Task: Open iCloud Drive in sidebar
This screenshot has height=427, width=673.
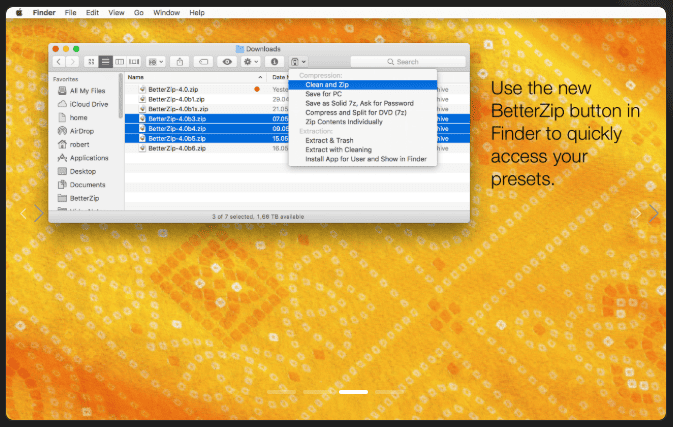Action: 83,104
